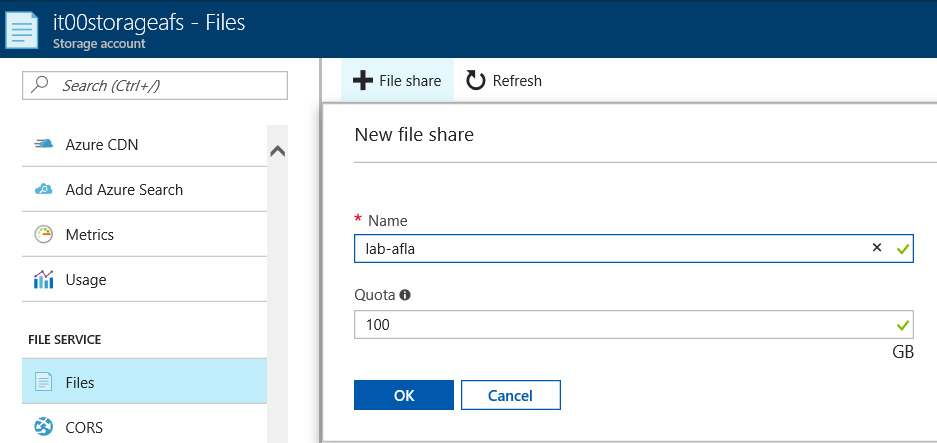Screen dimensions: 937x443
Task: Click the Azure CDN icon
Action: click(44, 144)
